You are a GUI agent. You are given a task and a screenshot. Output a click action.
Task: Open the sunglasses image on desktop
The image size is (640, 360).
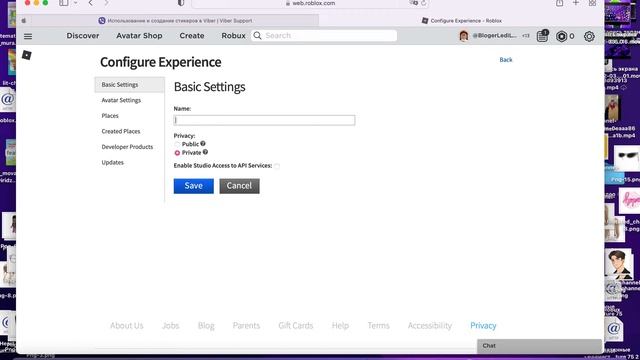627,157
